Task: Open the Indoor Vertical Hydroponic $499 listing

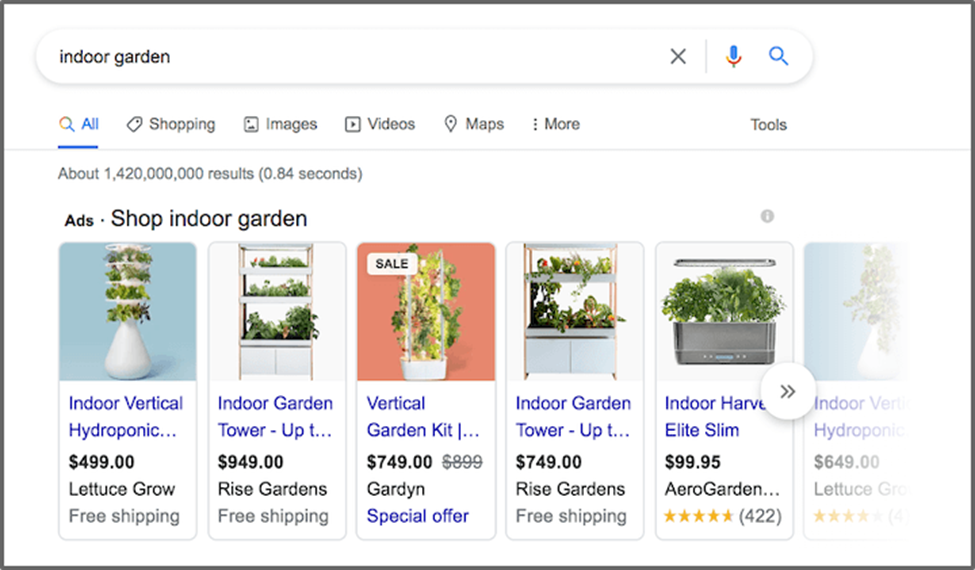Action: (126, 417)
